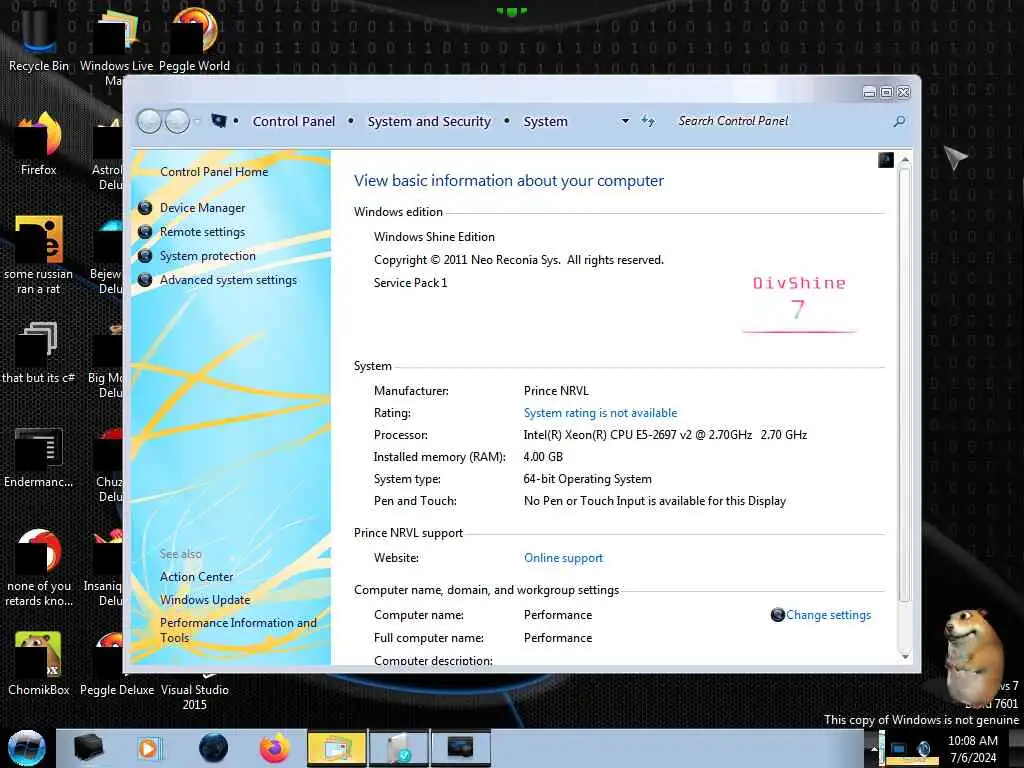Image resolution: width=1024 pixels, height=768 pixels.
Task: Open Device Manager from the sidebar
Action: (202, 208)
